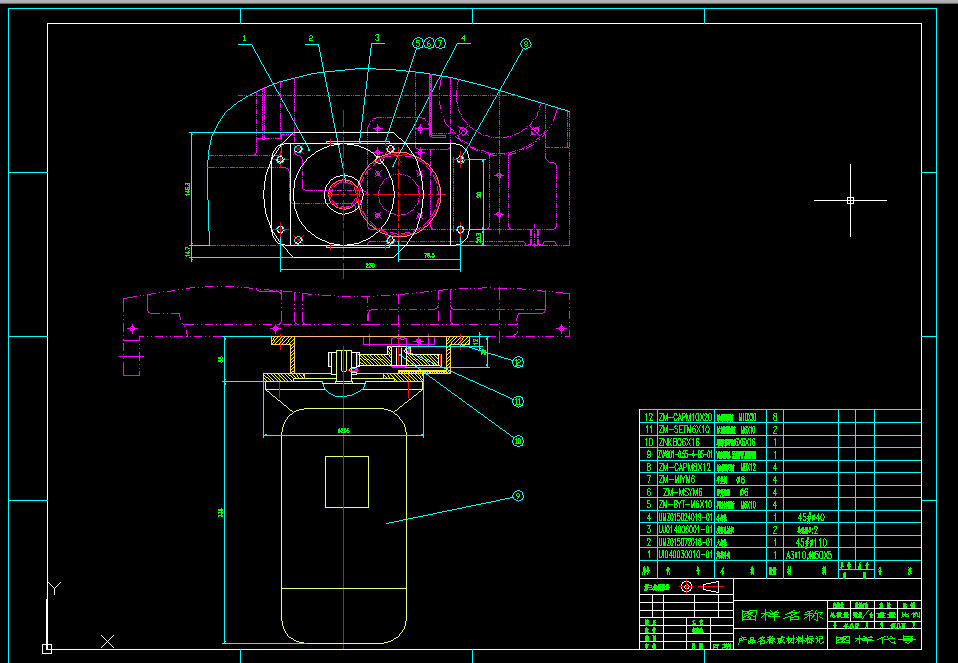Click the UCS origin icon square

coord(47,647)
